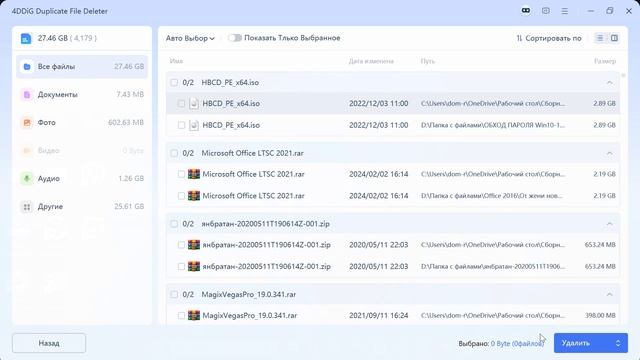The width and height of the screenshot is (640, 360).
Task: Click archive icon of MagixVegasPro_19.0.341.rar file row
Action: coord(194,316)
